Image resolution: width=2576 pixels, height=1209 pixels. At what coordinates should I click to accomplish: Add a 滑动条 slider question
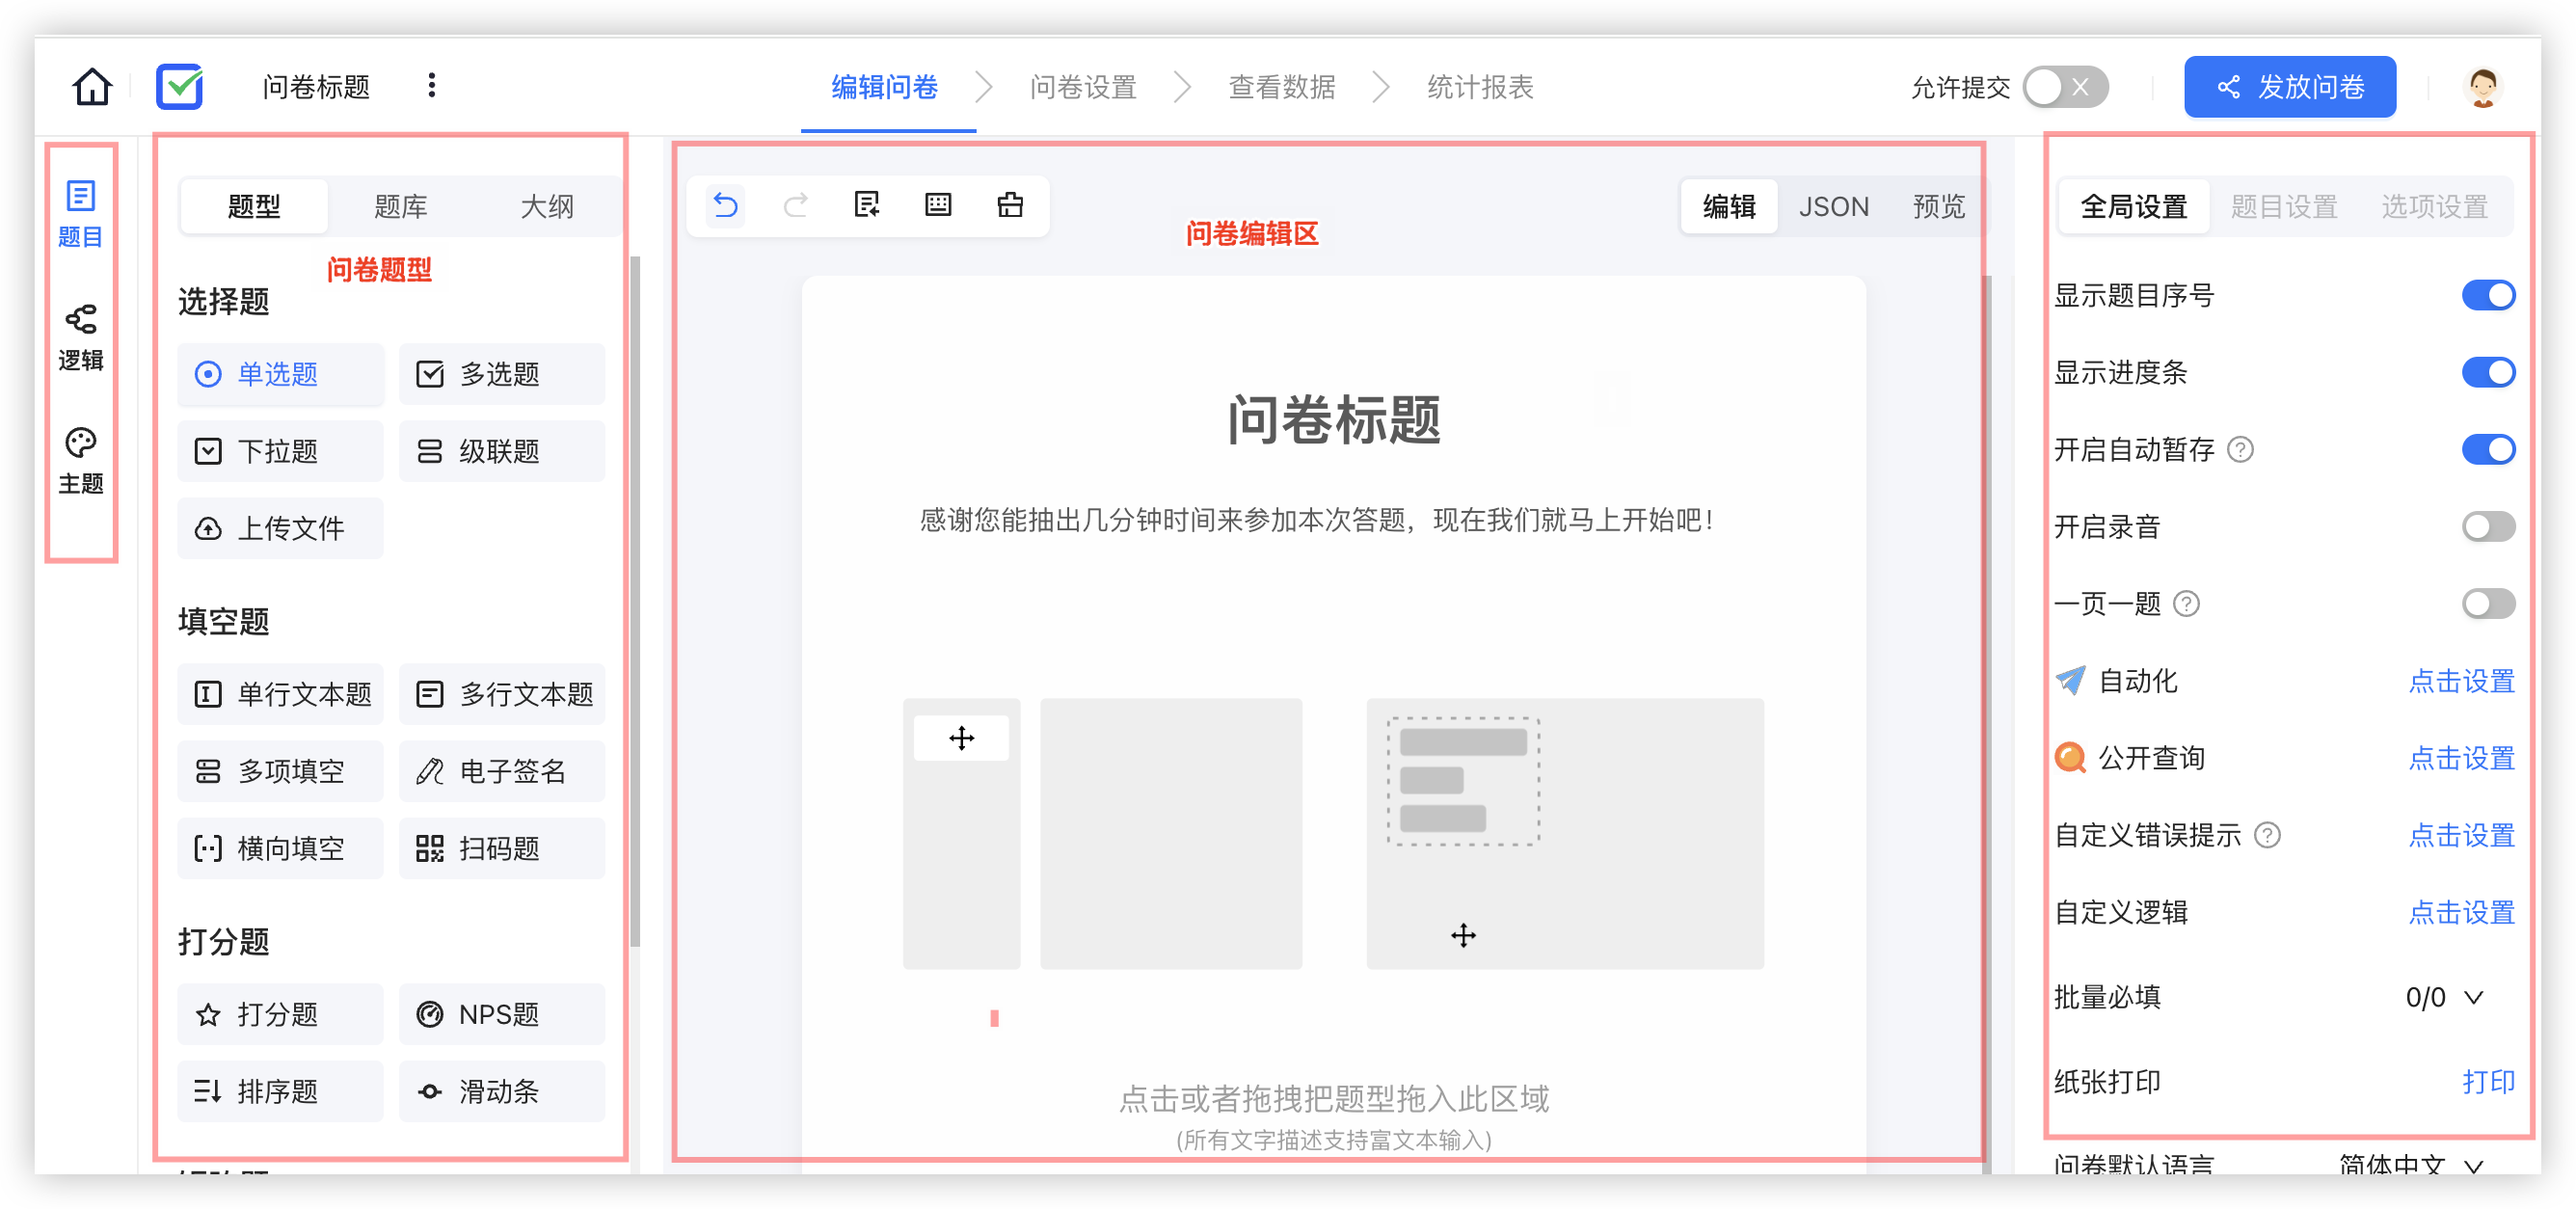(x=502, y=1091)
